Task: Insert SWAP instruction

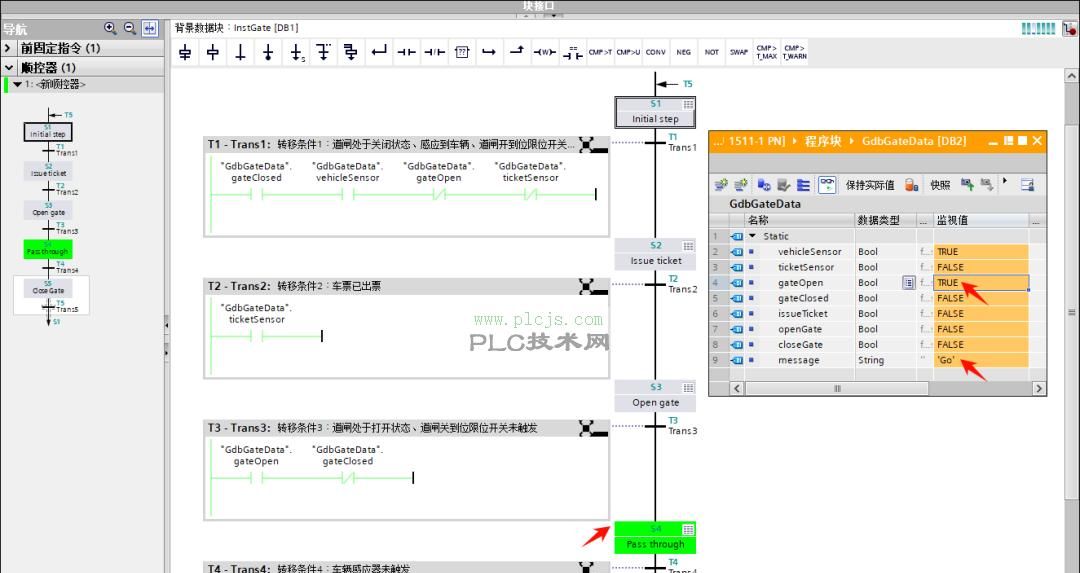Action: [739, 52]
